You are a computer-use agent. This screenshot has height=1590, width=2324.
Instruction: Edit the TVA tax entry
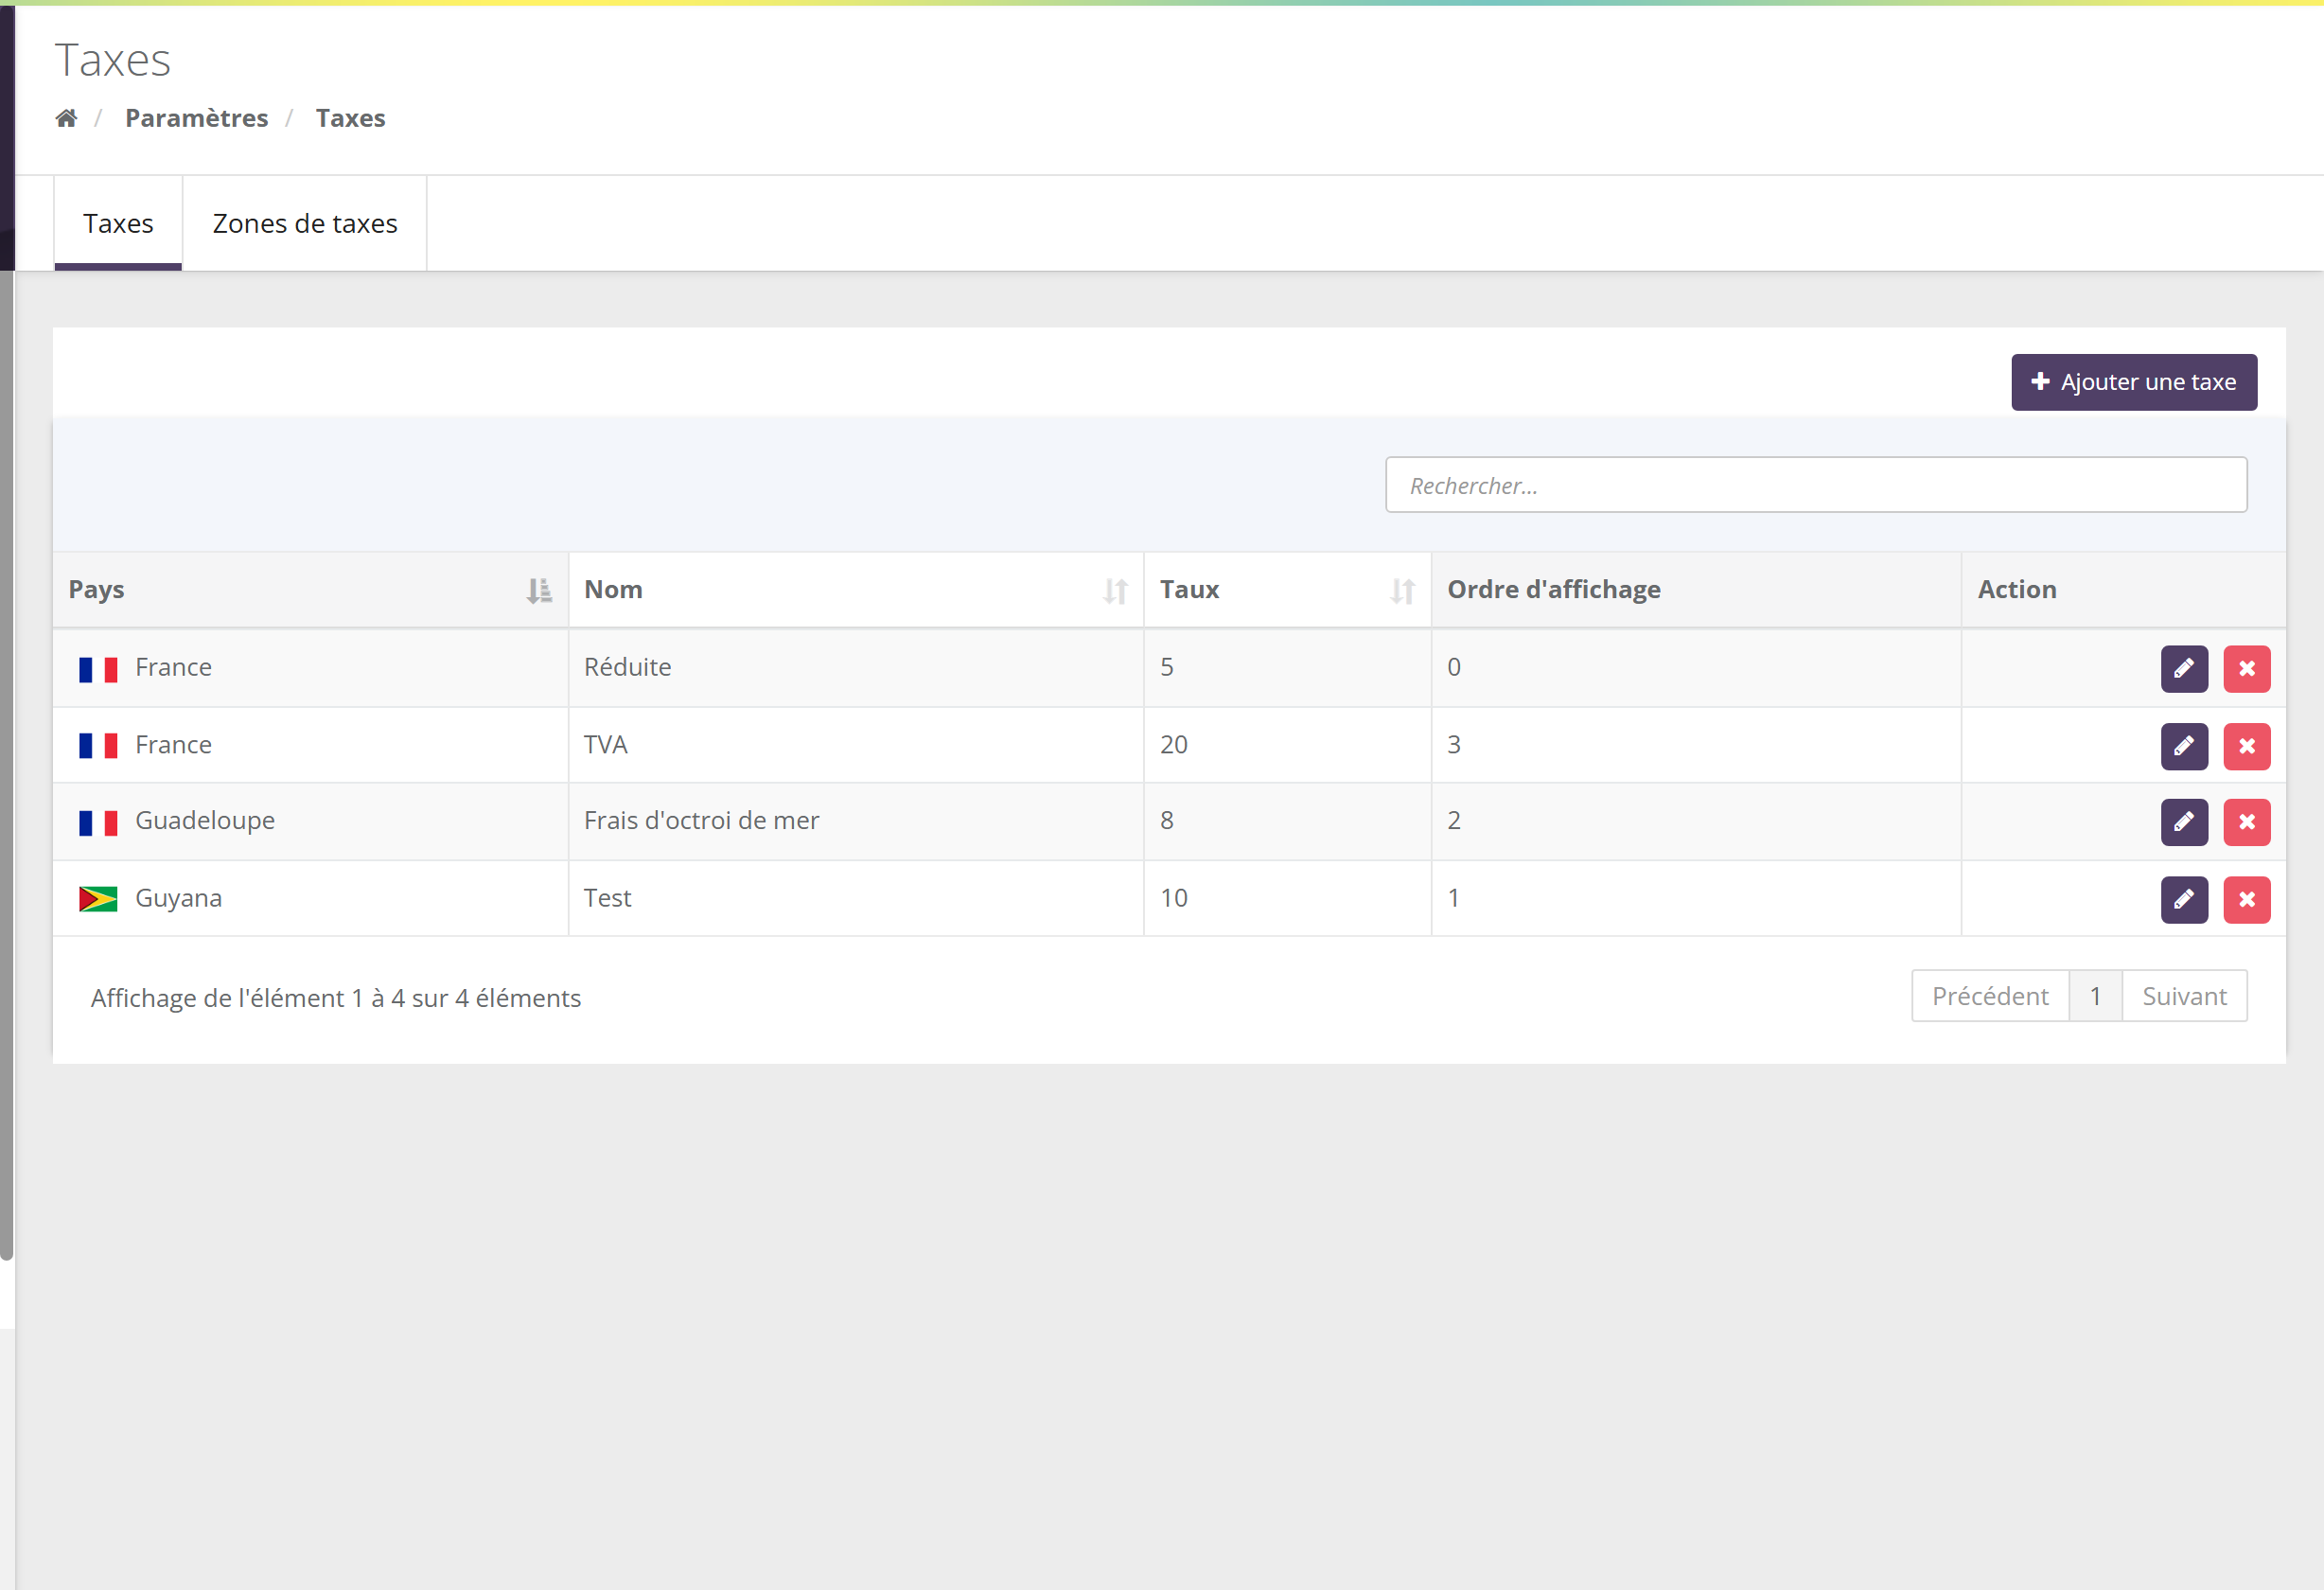point(2184,746)
